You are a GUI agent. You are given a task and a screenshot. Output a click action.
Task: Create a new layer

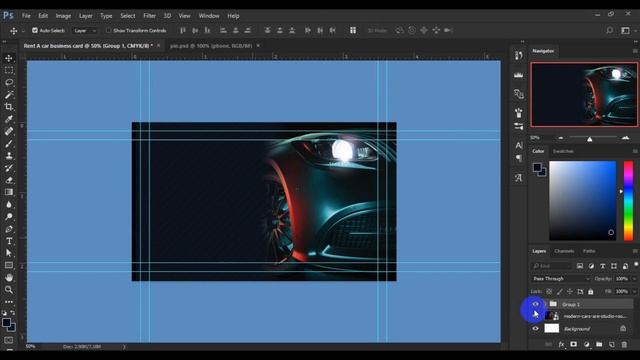click(x=611, y=344)
